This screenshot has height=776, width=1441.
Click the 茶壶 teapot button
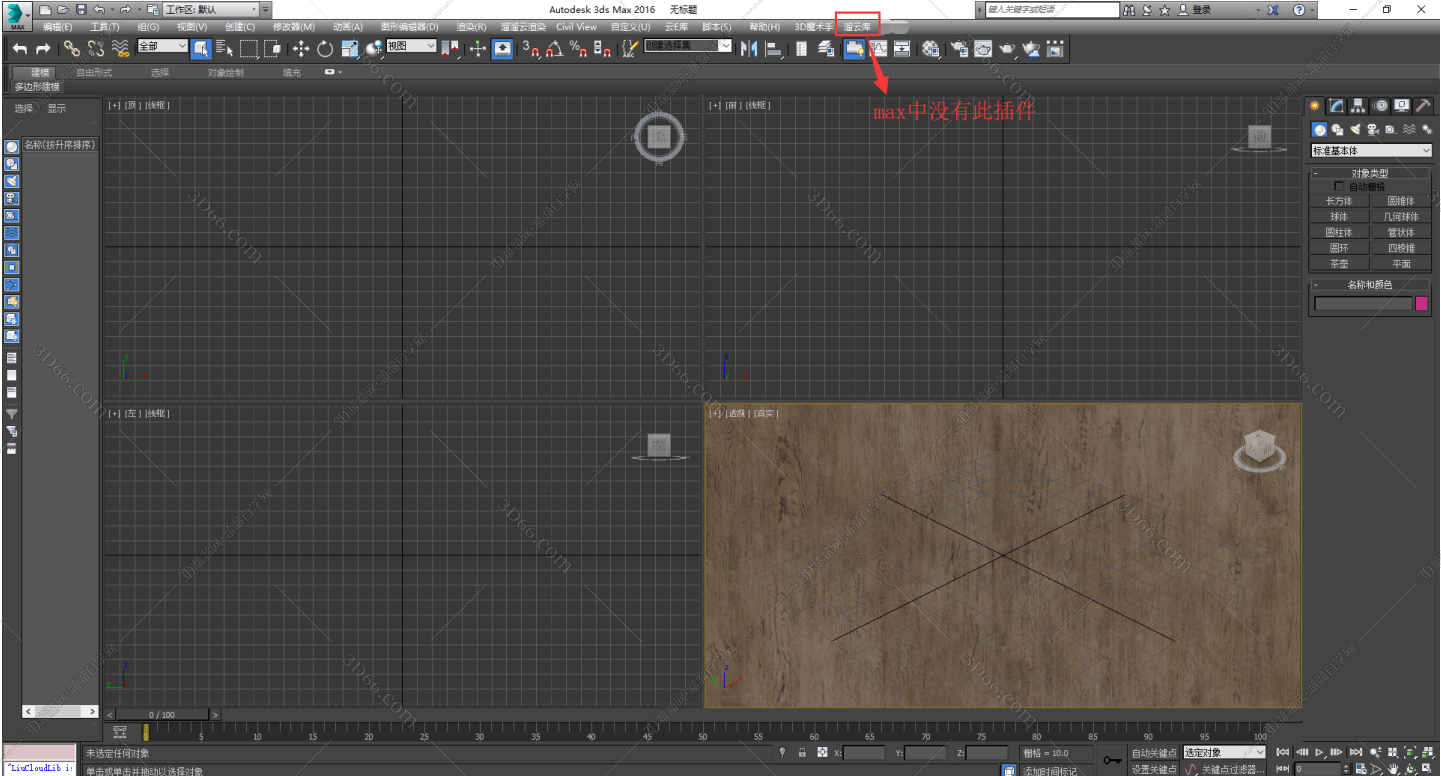click(x=1339, y=264)
